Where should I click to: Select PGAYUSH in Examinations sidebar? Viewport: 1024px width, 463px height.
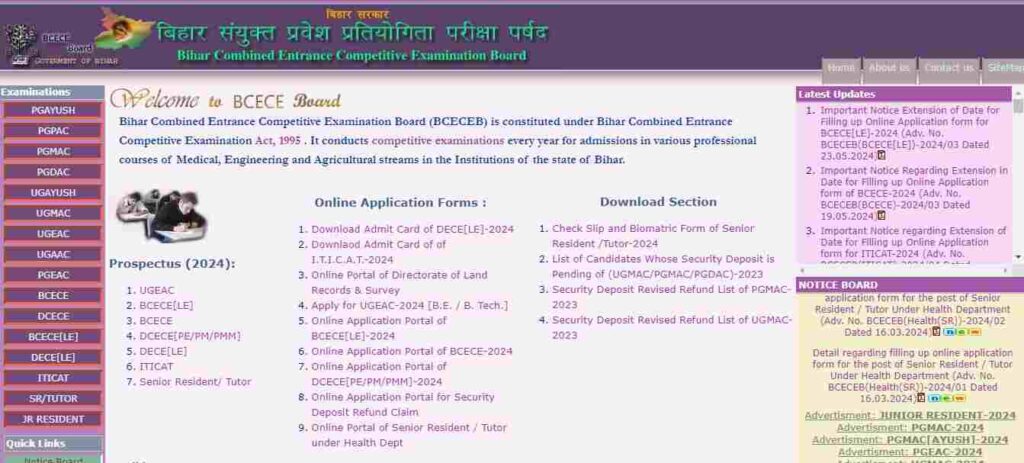tap(53, 110)
